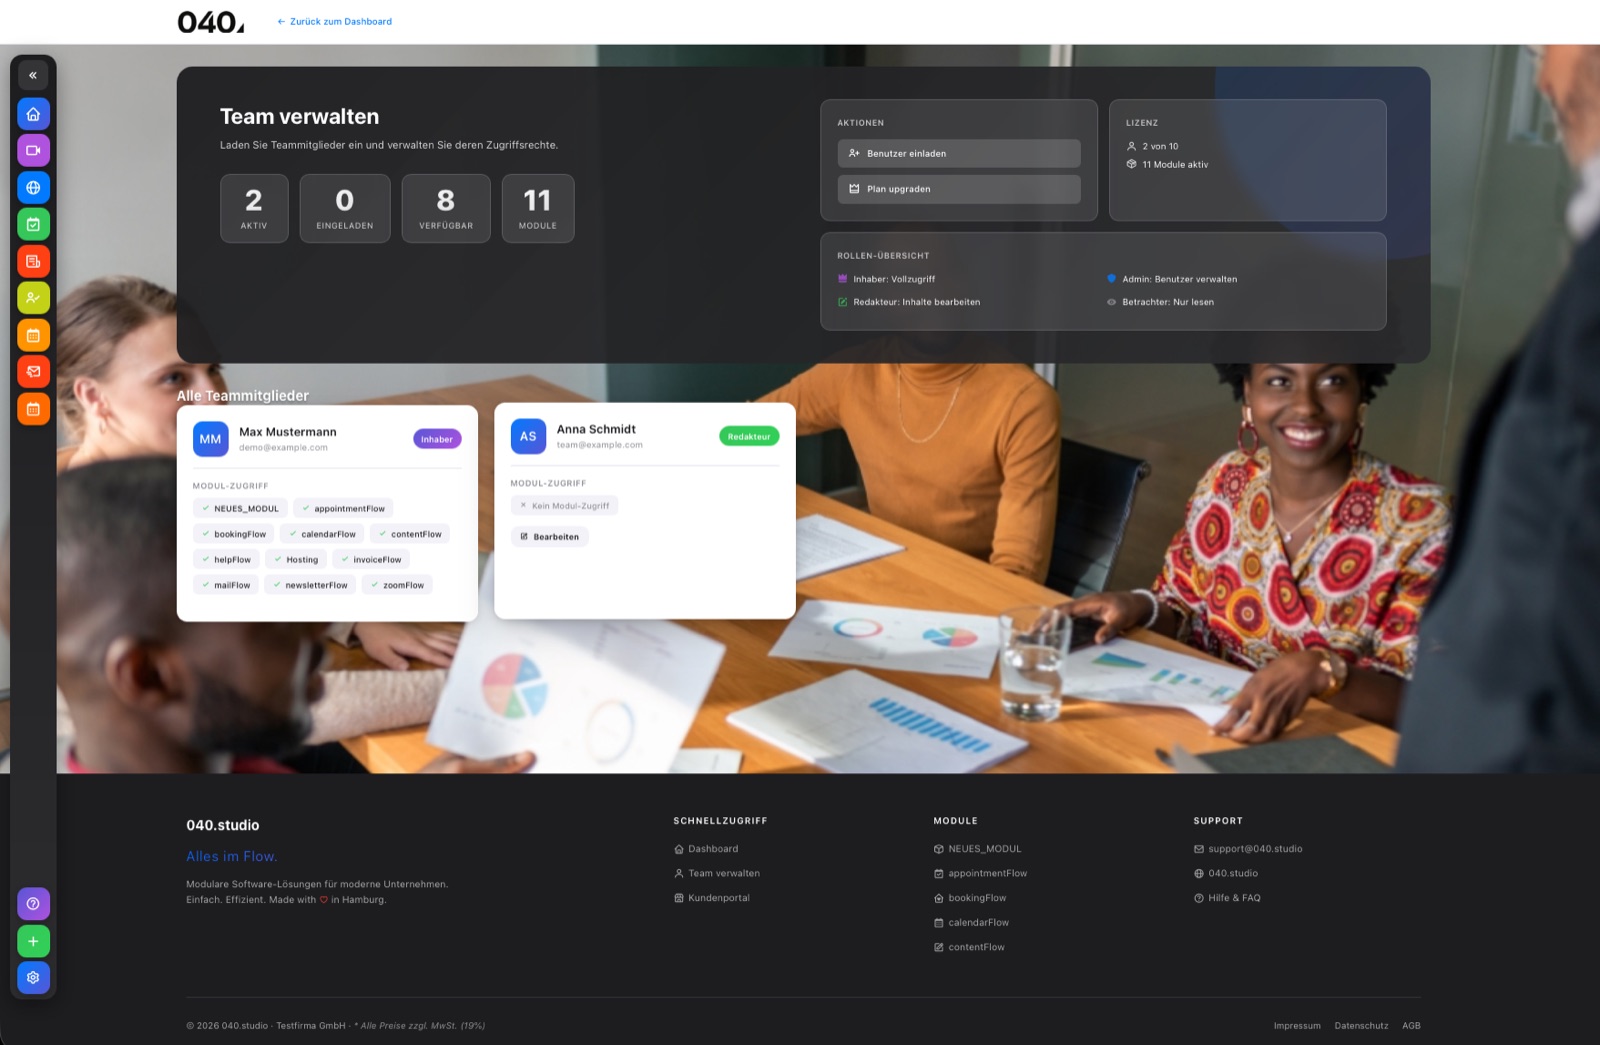Open the home icon in sidebar
The image size is (1600, 1045).
click(33, 114)
